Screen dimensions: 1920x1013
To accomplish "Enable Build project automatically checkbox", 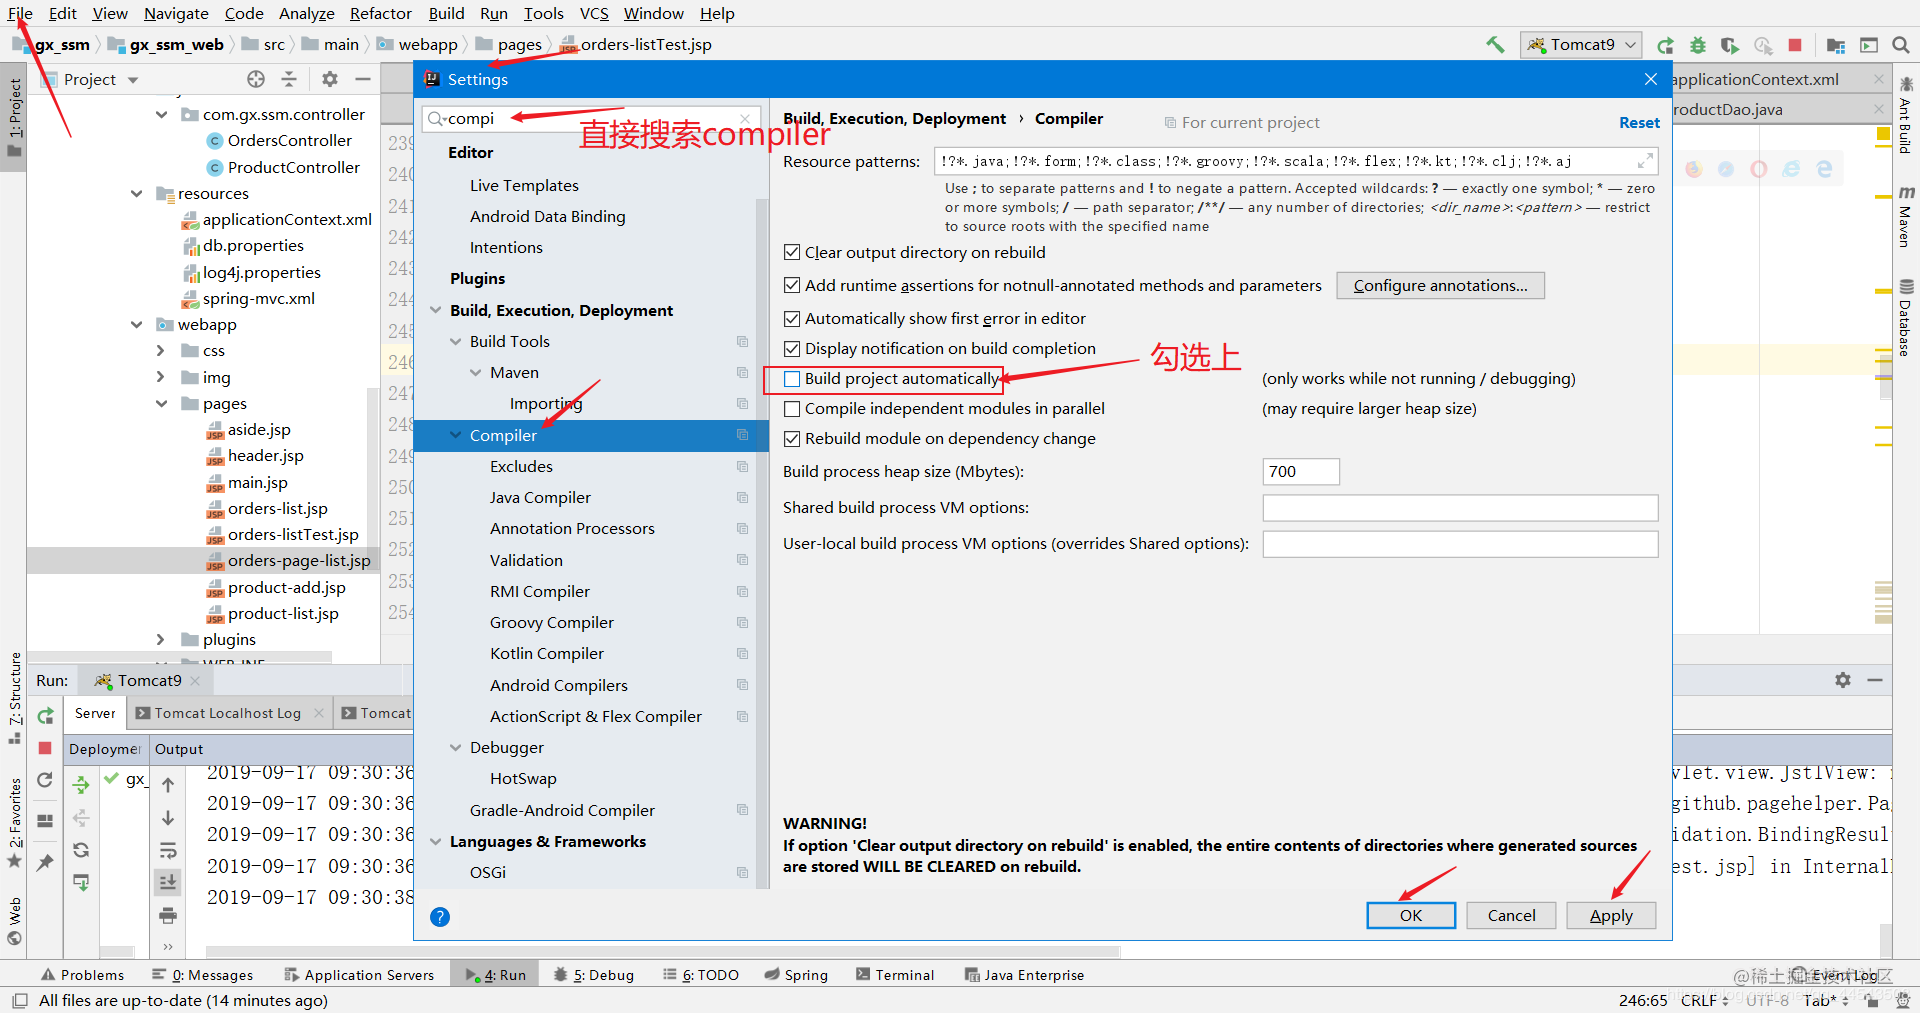I will 792,379.
